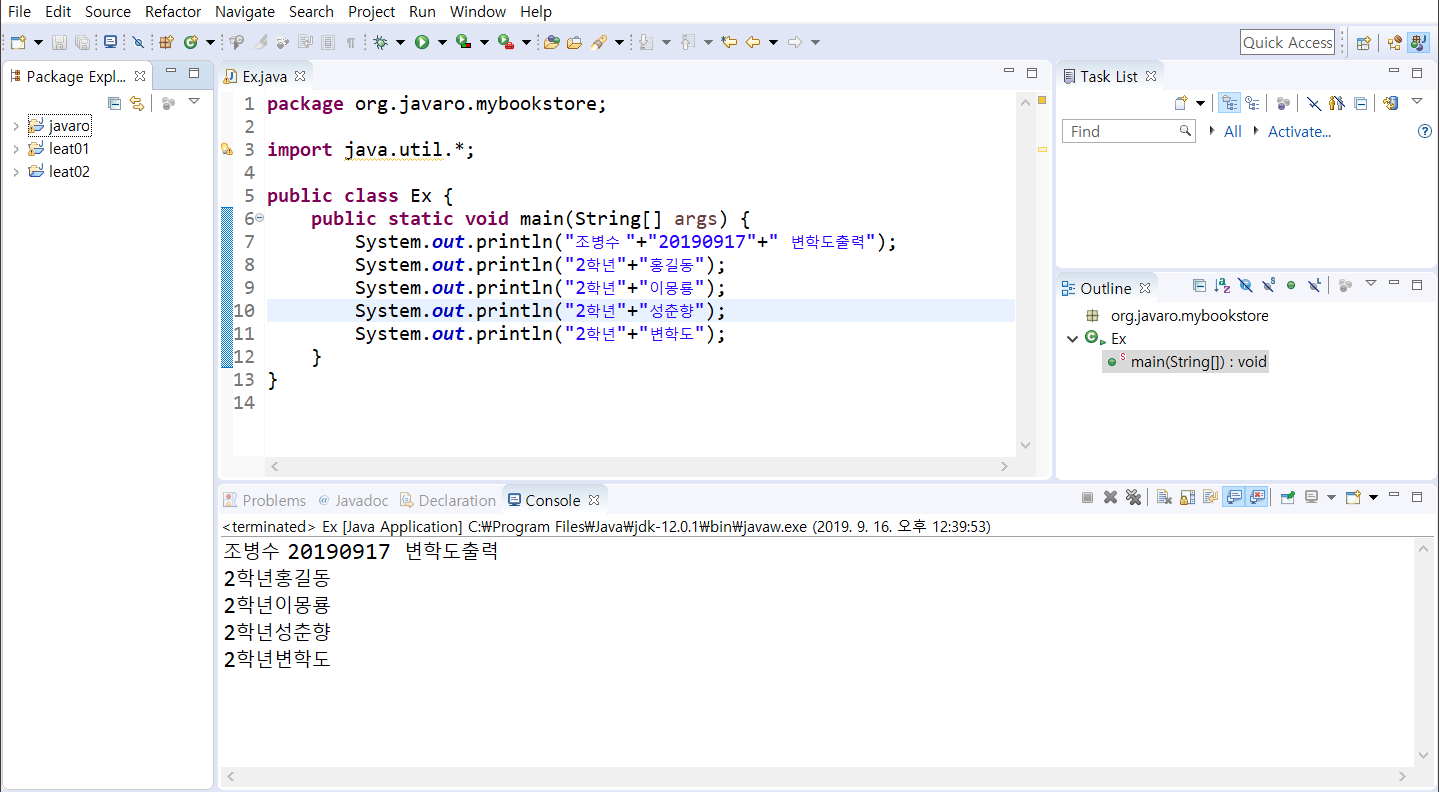Click the Save toolbar icon

pos(58,42)
